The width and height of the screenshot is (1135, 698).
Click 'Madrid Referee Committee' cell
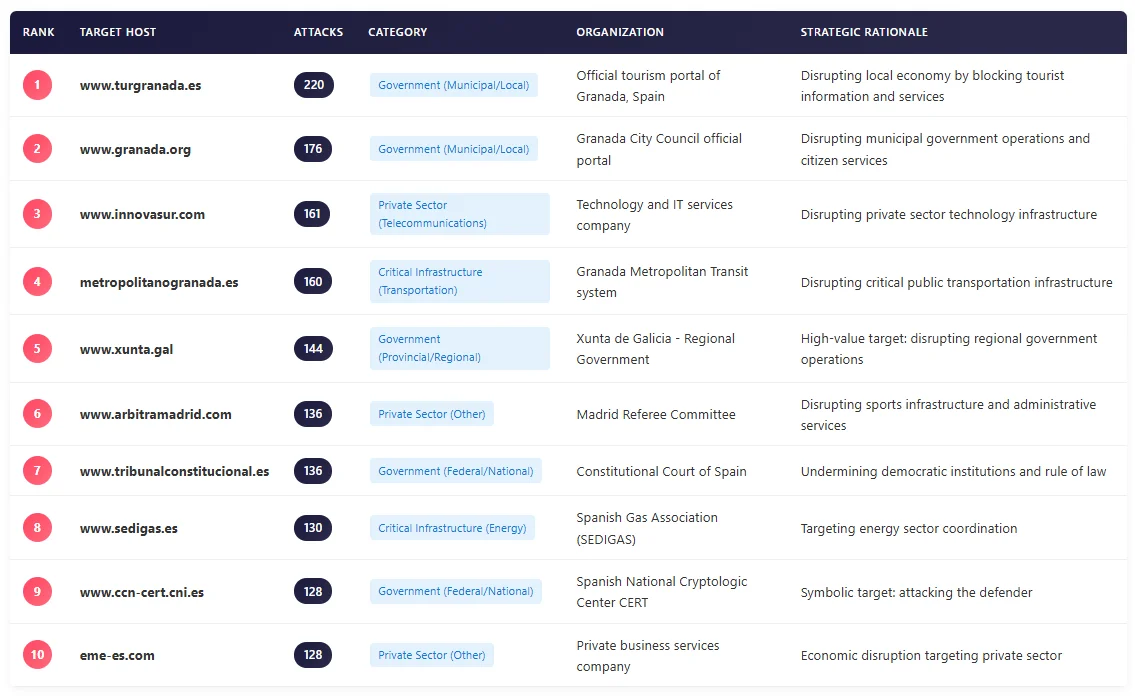(x=656, y=414)
